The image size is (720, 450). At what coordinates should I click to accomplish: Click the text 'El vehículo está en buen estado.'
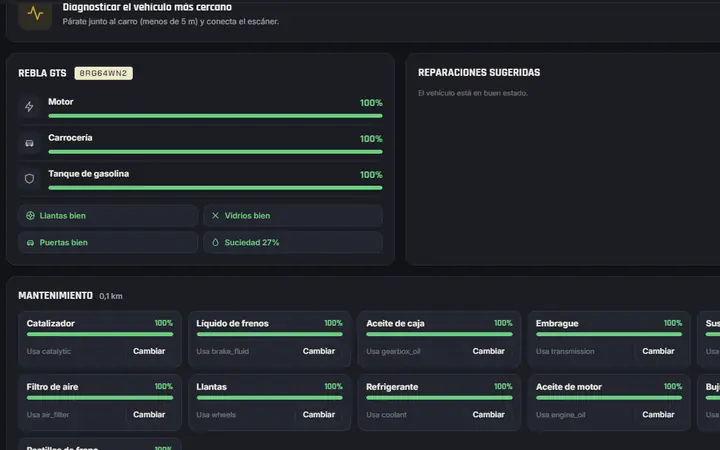[473, 93]
